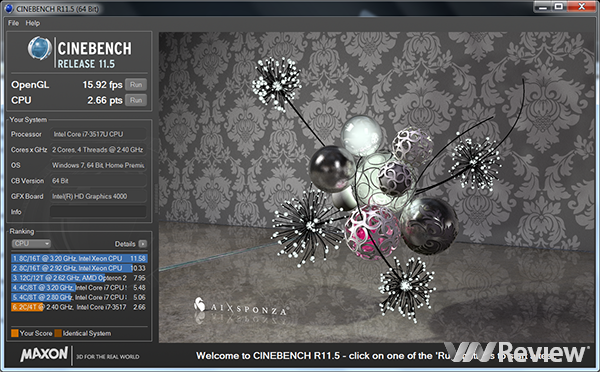
Task: Run the CPU benchmark
Action: tap(136, 100)
